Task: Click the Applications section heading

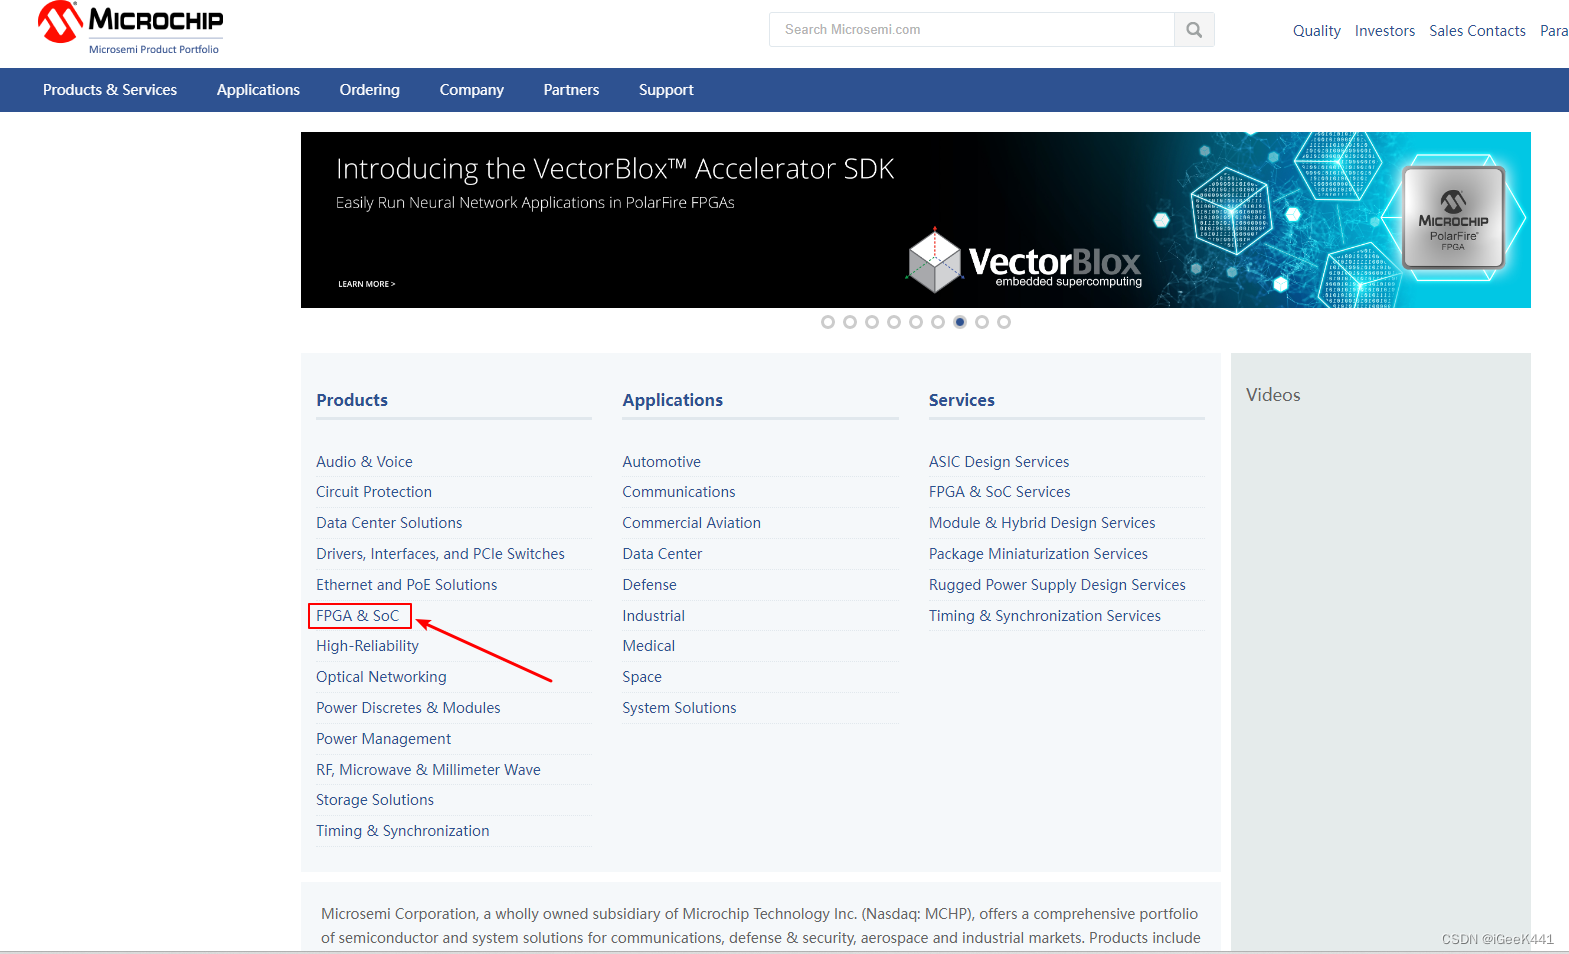Action: click(672, 400)
